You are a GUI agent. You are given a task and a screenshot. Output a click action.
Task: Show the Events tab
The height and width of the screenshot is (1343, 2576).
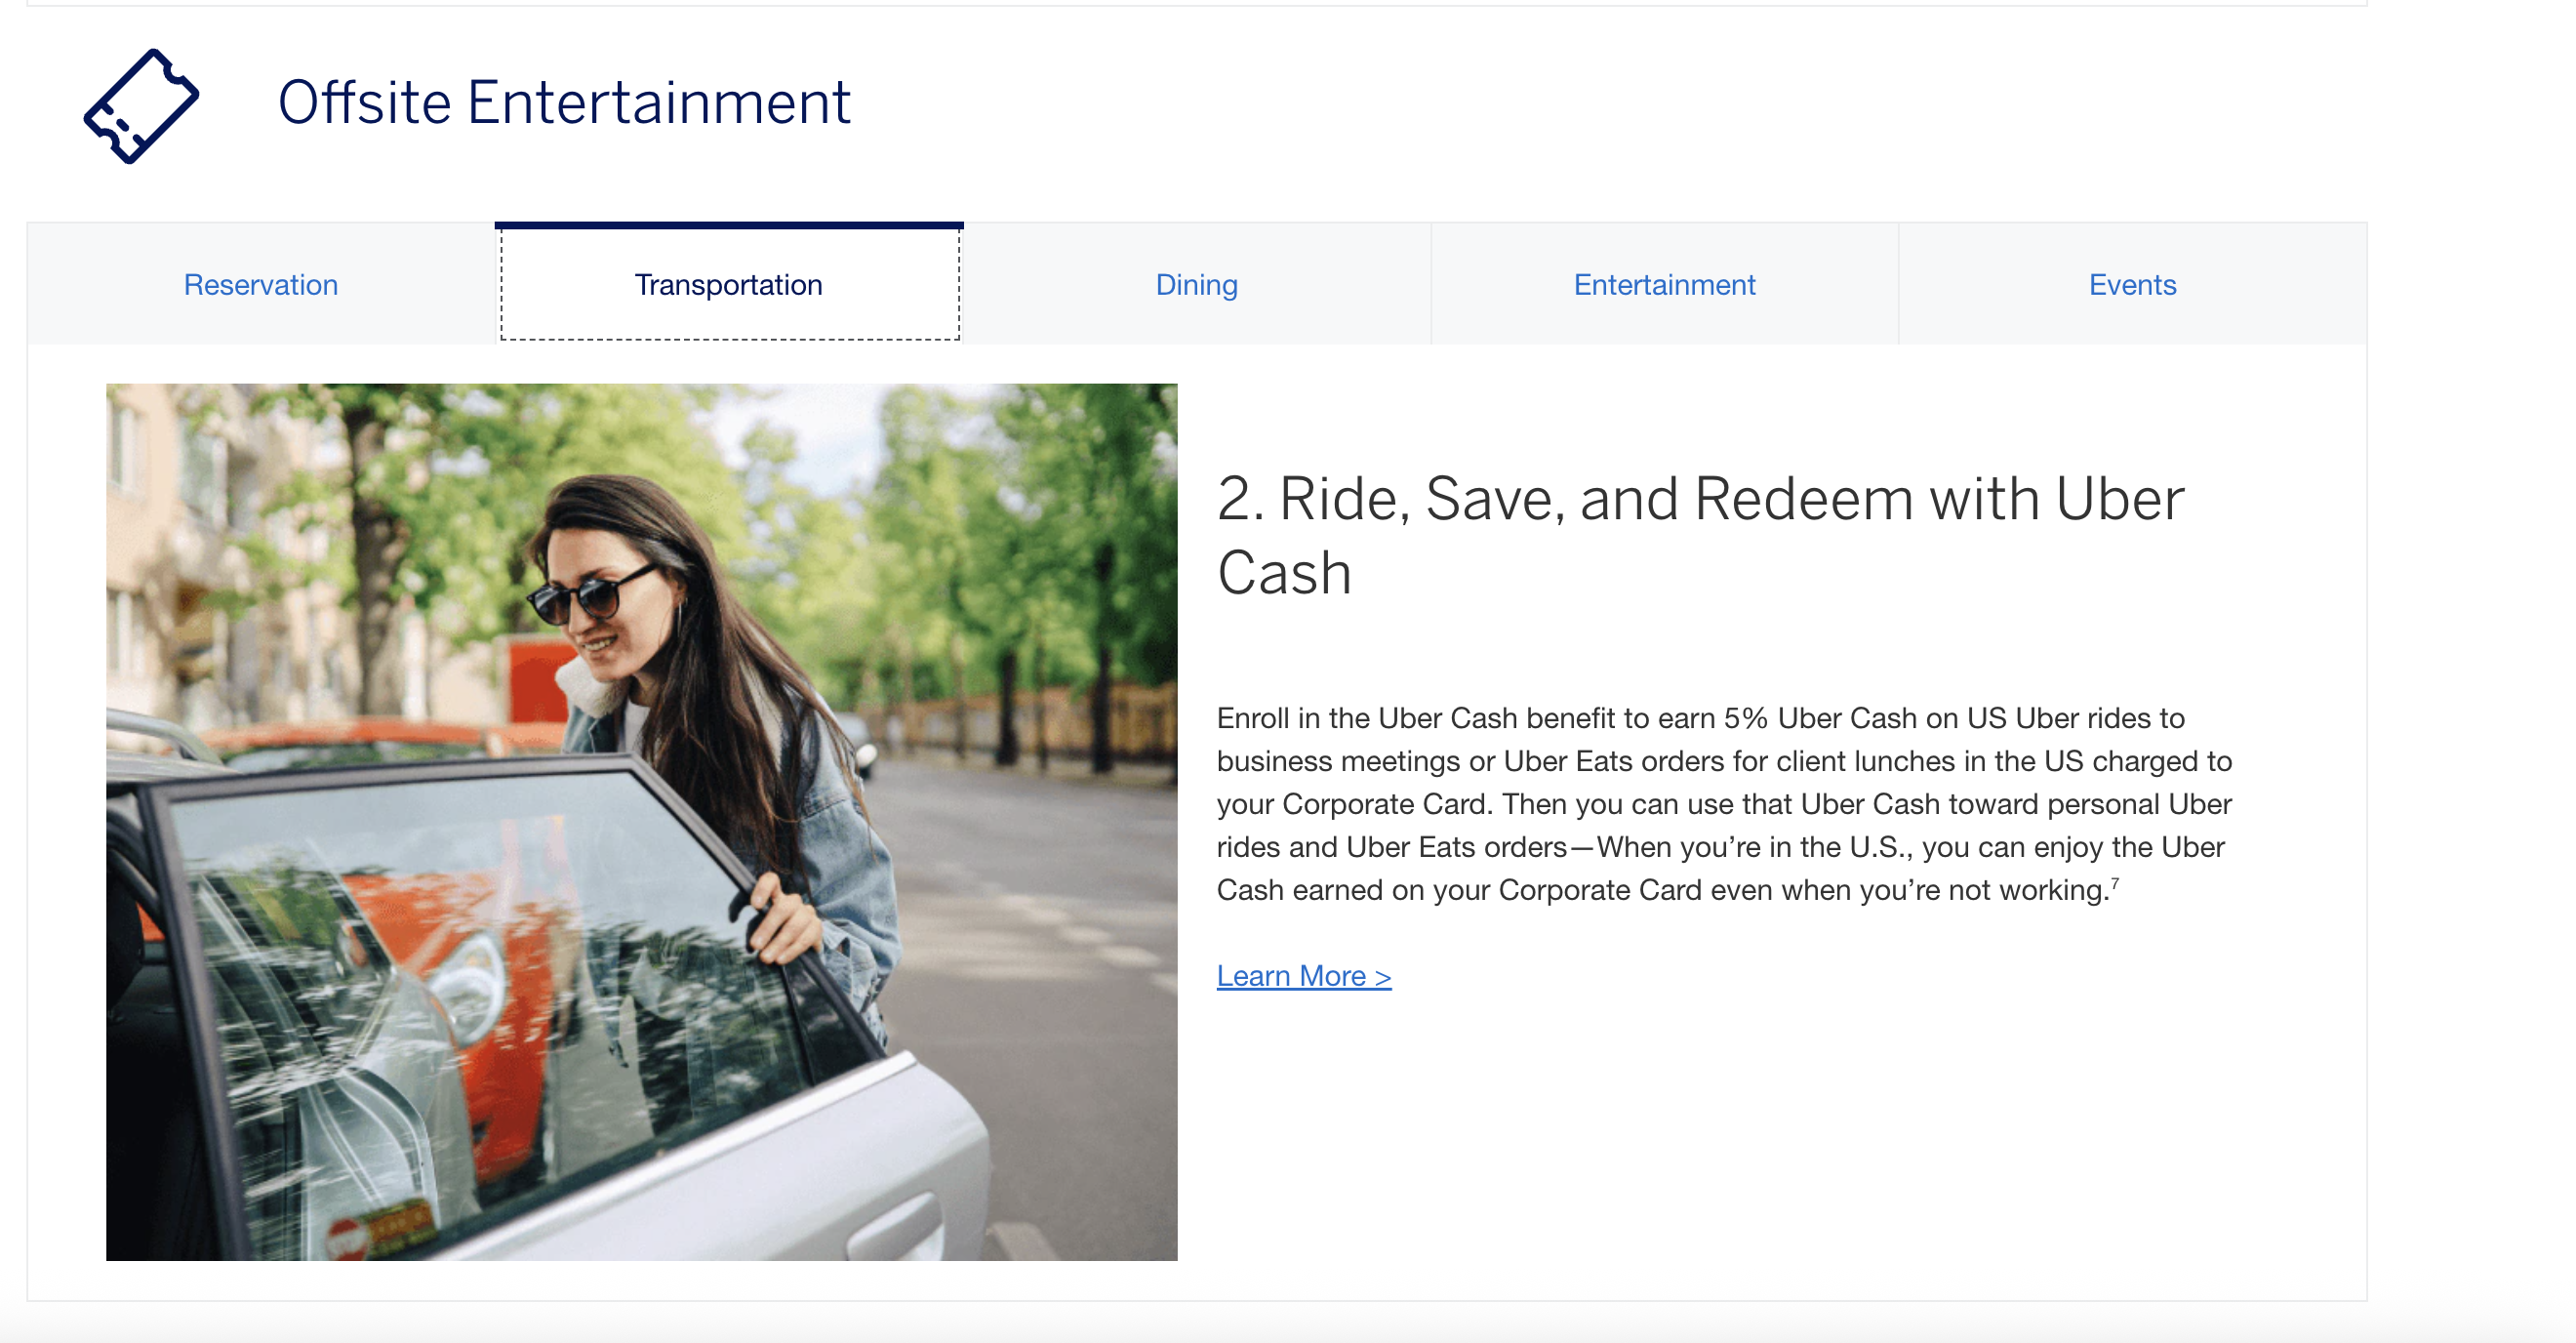click(x=2132, y=285)
